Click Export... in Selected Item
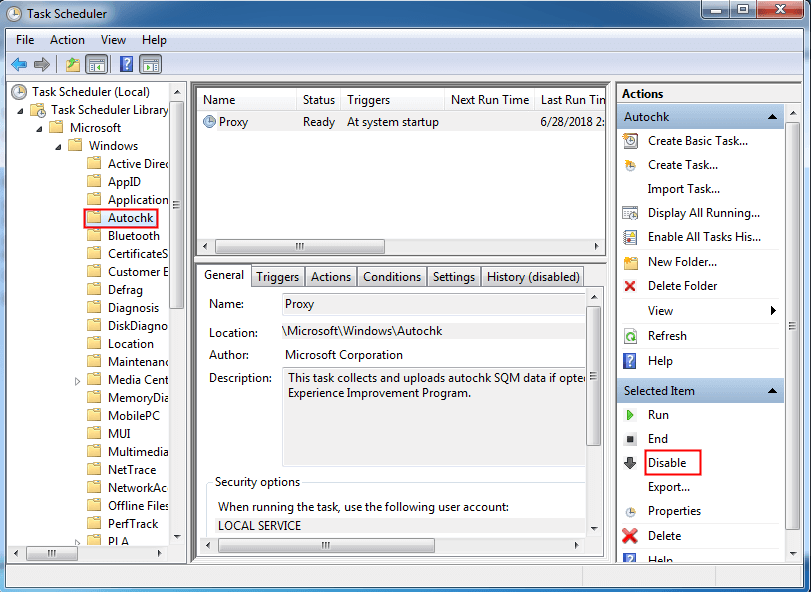 (x=669, y=487)
